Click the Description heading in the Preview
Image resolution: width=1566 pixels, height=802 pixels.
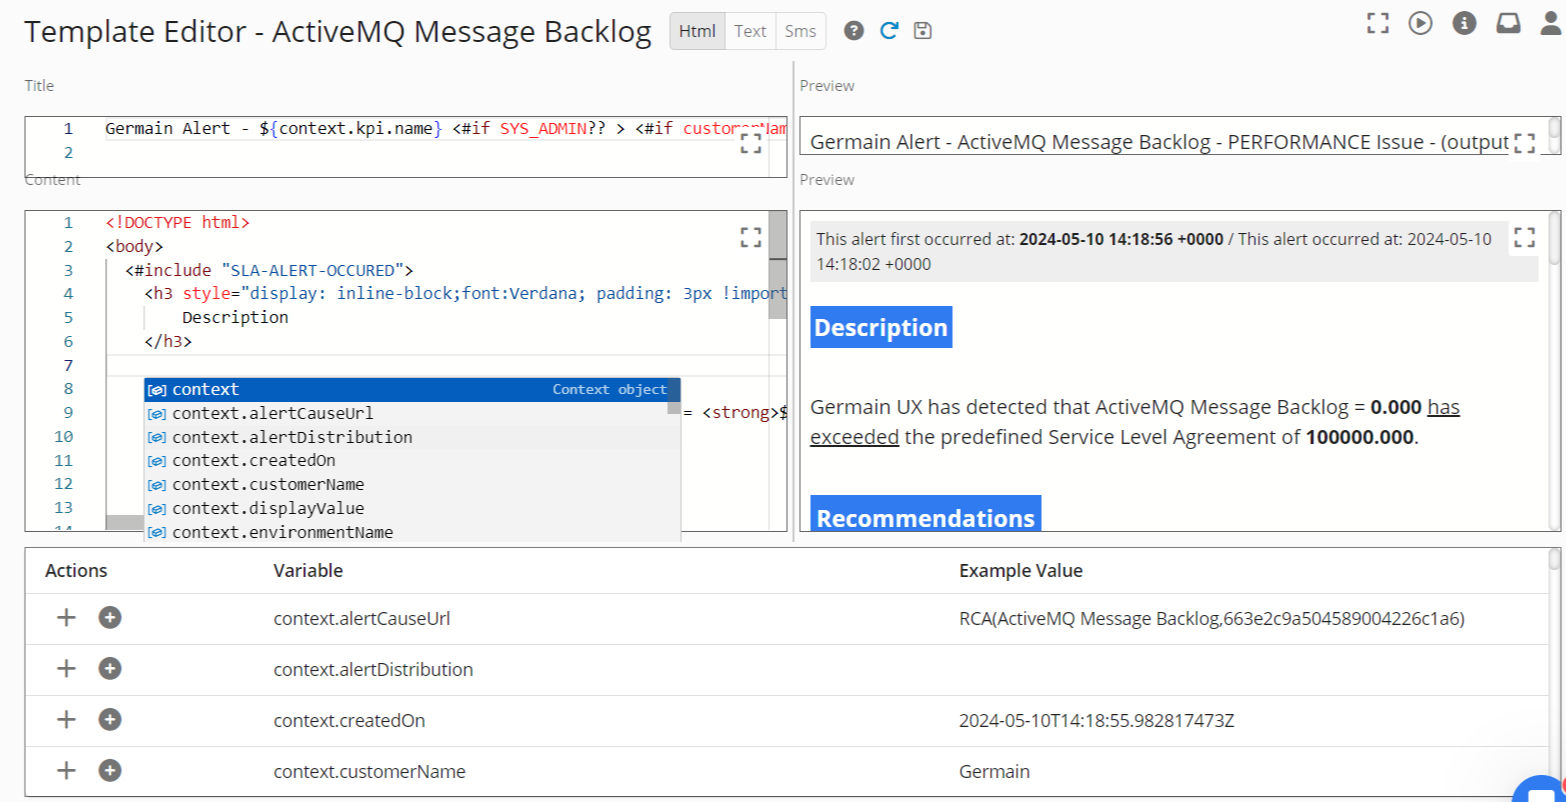pos(881,328)
